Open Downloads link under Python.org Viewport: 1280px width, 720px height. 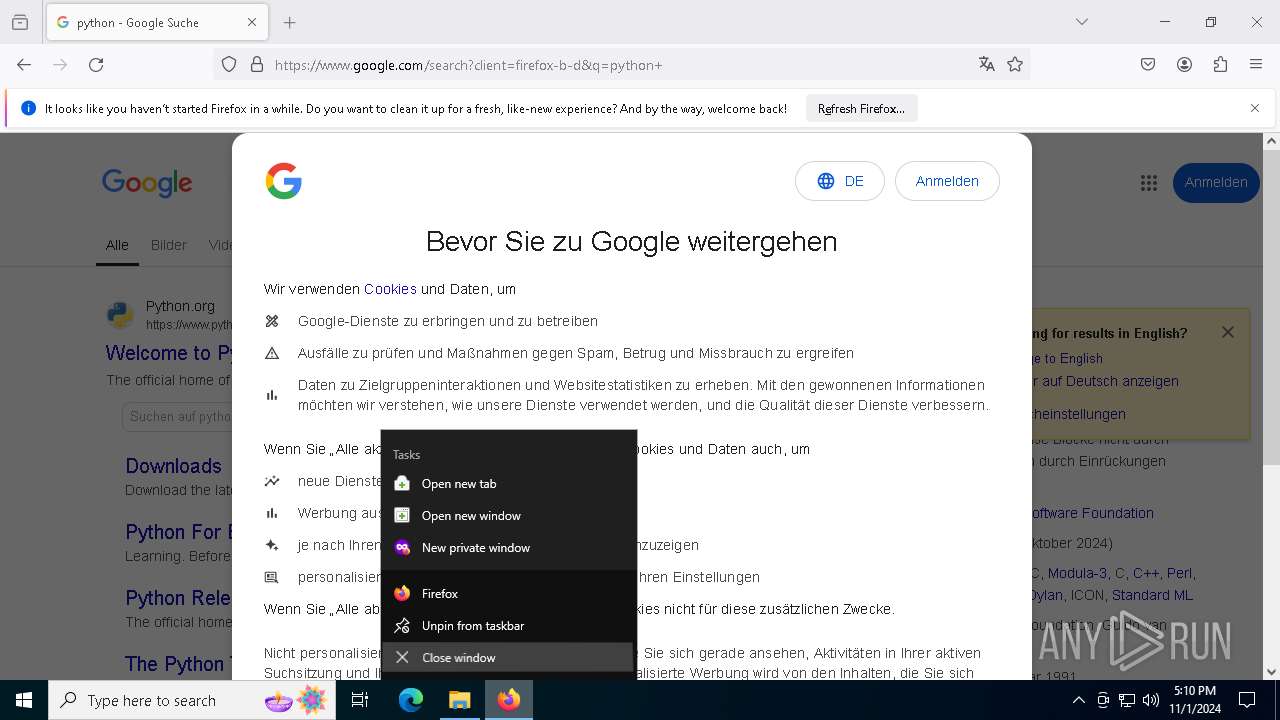(x=173, y=466)
